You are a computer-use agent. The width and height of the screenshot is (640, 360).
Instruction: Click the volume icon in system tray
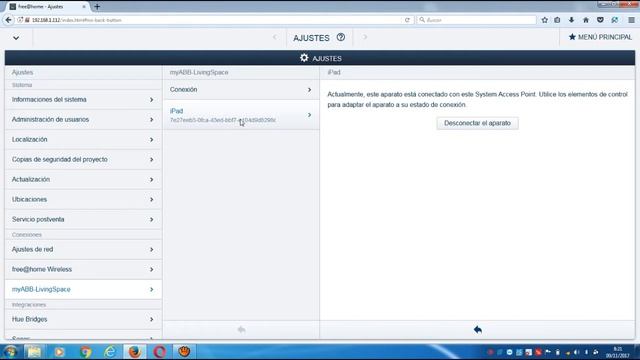pyautogui.click(x=576, y=352)
